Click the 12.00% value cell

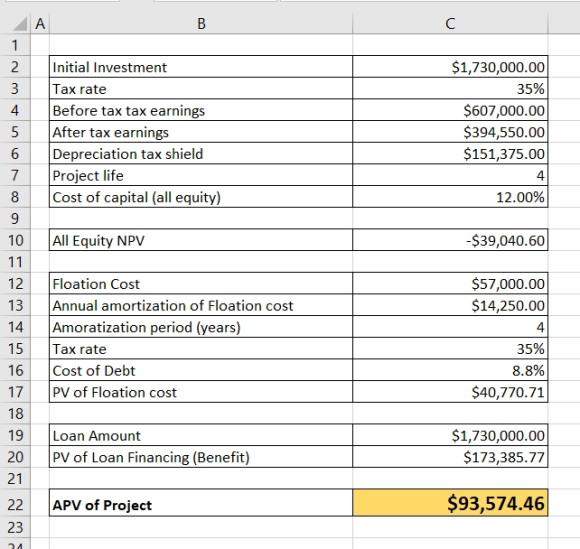pos(450,197)
